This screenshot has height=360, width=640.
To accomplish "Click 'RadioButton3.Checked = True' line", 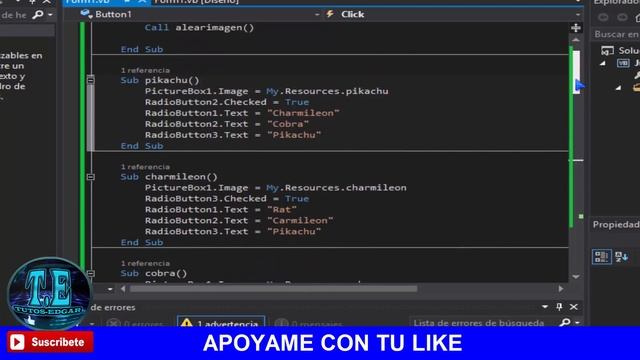I will click(x=227, y=199).
